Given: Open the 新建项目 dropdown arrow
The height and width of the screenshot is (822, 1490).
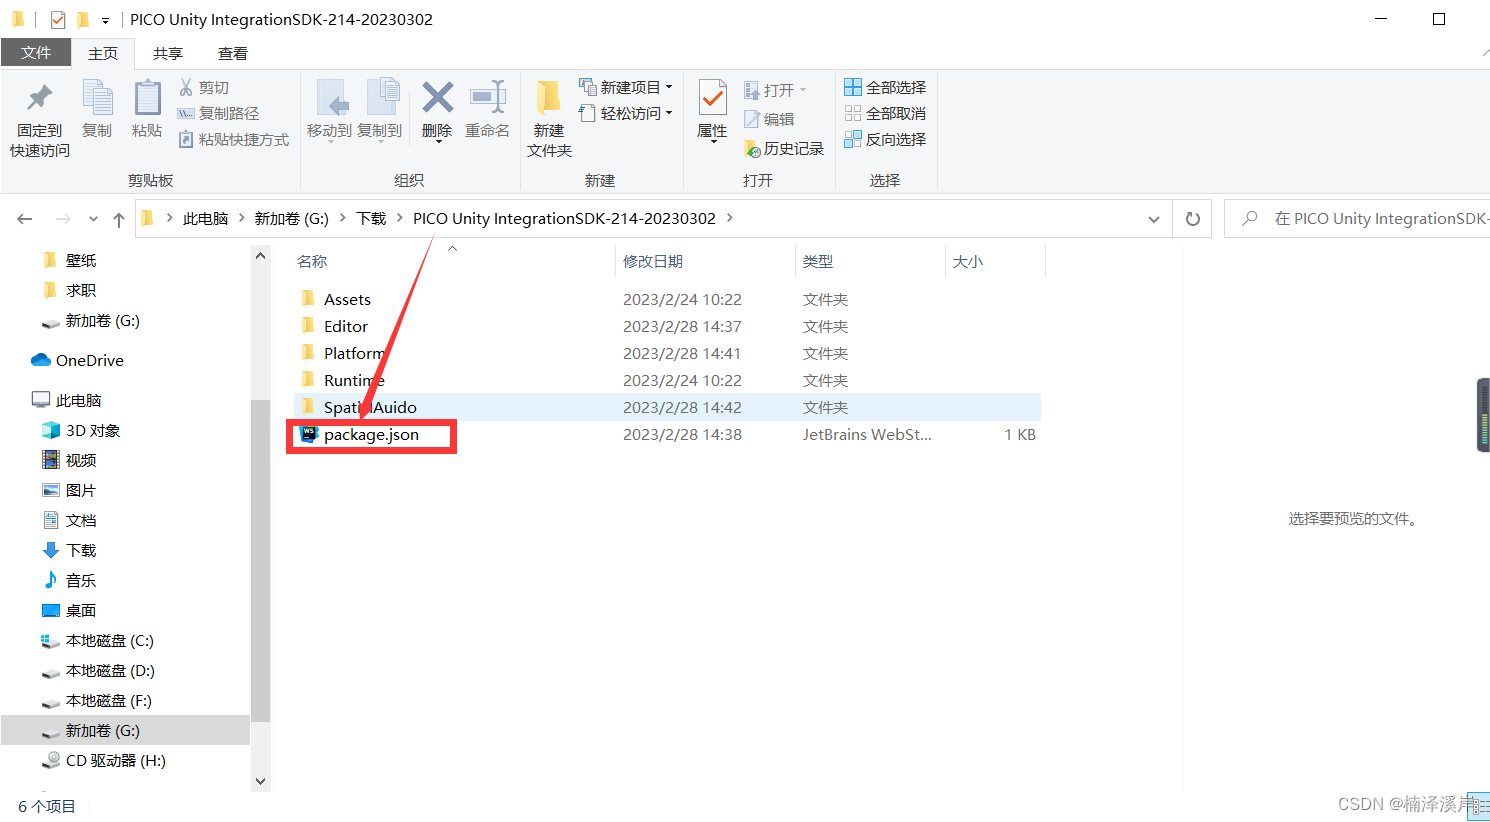Looking at the screenshot, I should pos(671,86).
